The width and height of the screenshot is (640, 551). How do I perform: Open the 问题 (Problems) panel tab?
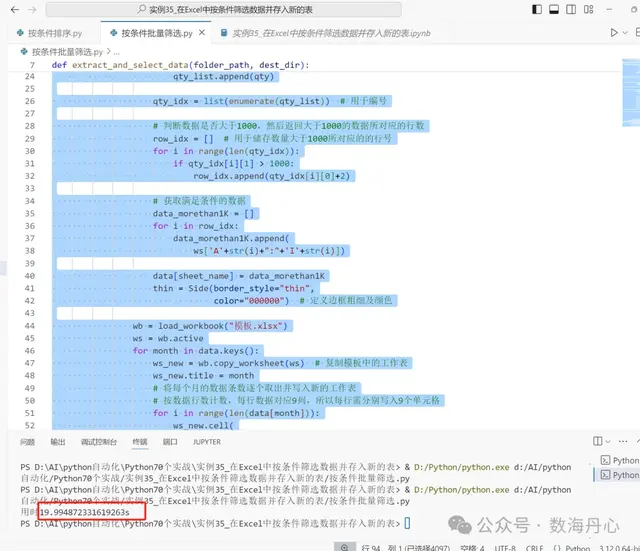tap(27, 442)
